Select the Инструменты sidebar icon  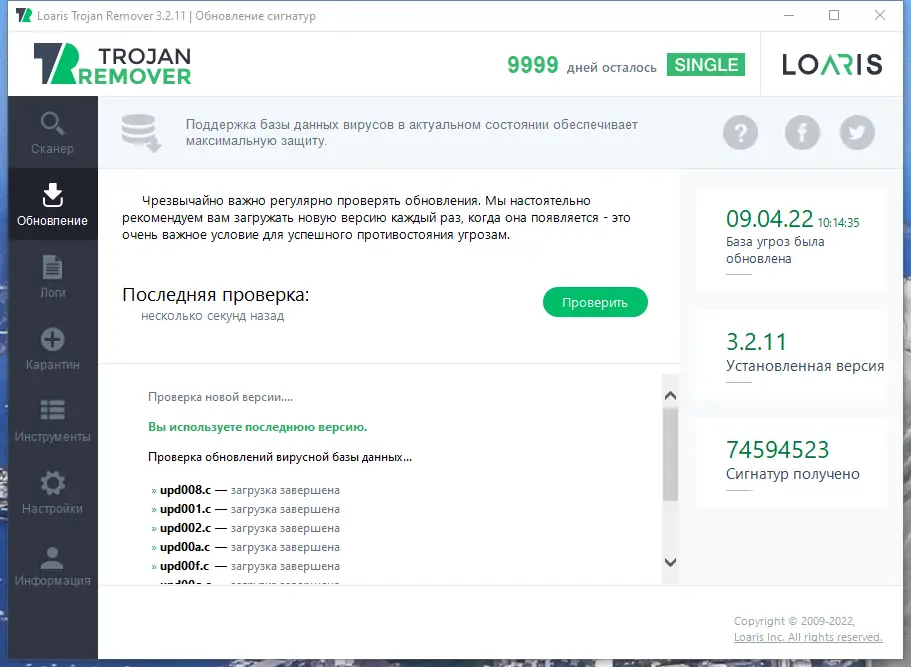[53, 420]
